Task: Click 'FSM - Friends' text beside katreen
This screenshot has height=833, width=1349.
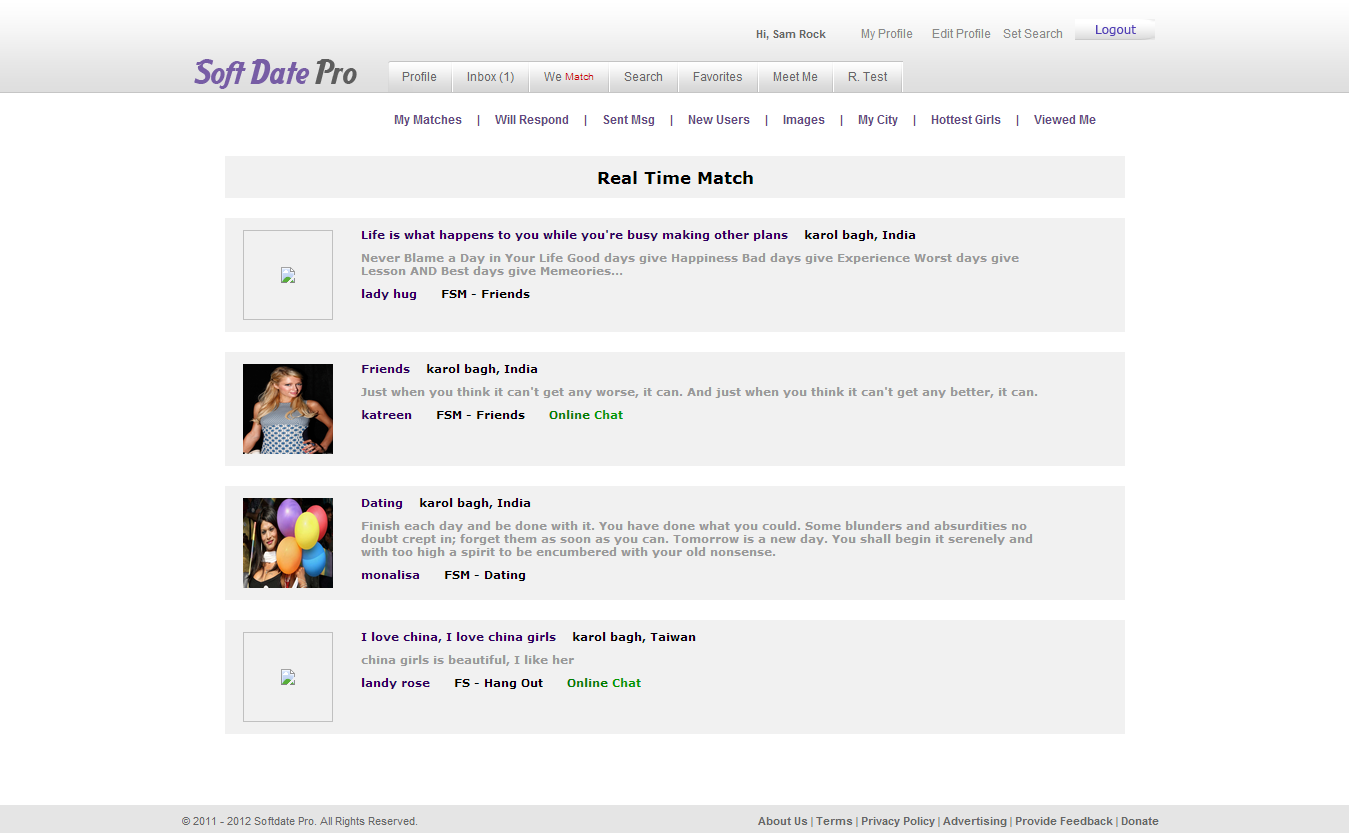Action: (x=481, y=415)
